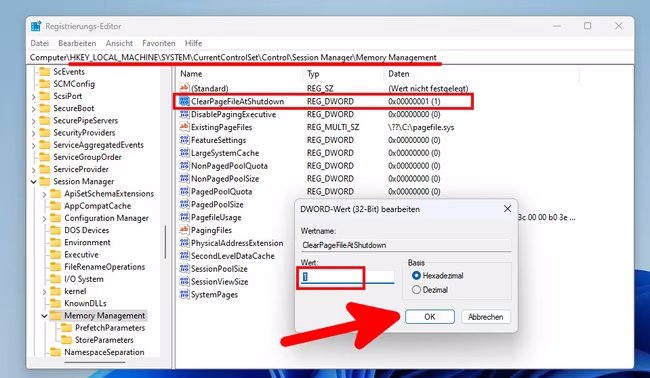Click the ScEvents folder icon
The width and height of the screenshot is (650, 378).
[x=44, y=72]
